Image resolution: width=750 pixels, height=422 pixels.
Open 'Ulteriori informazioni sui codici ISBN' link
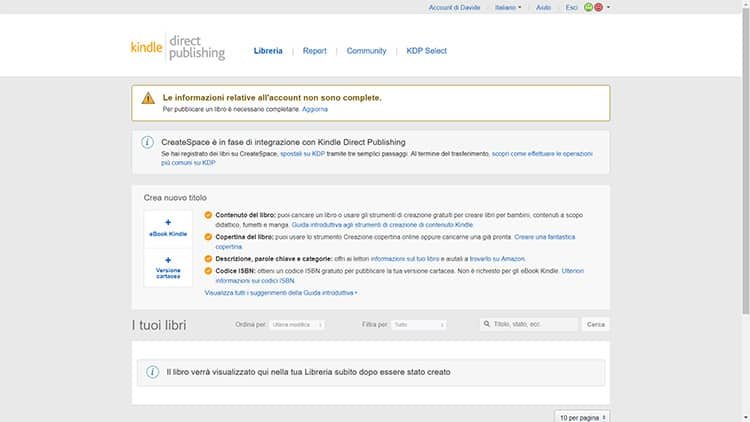(572, 271)
